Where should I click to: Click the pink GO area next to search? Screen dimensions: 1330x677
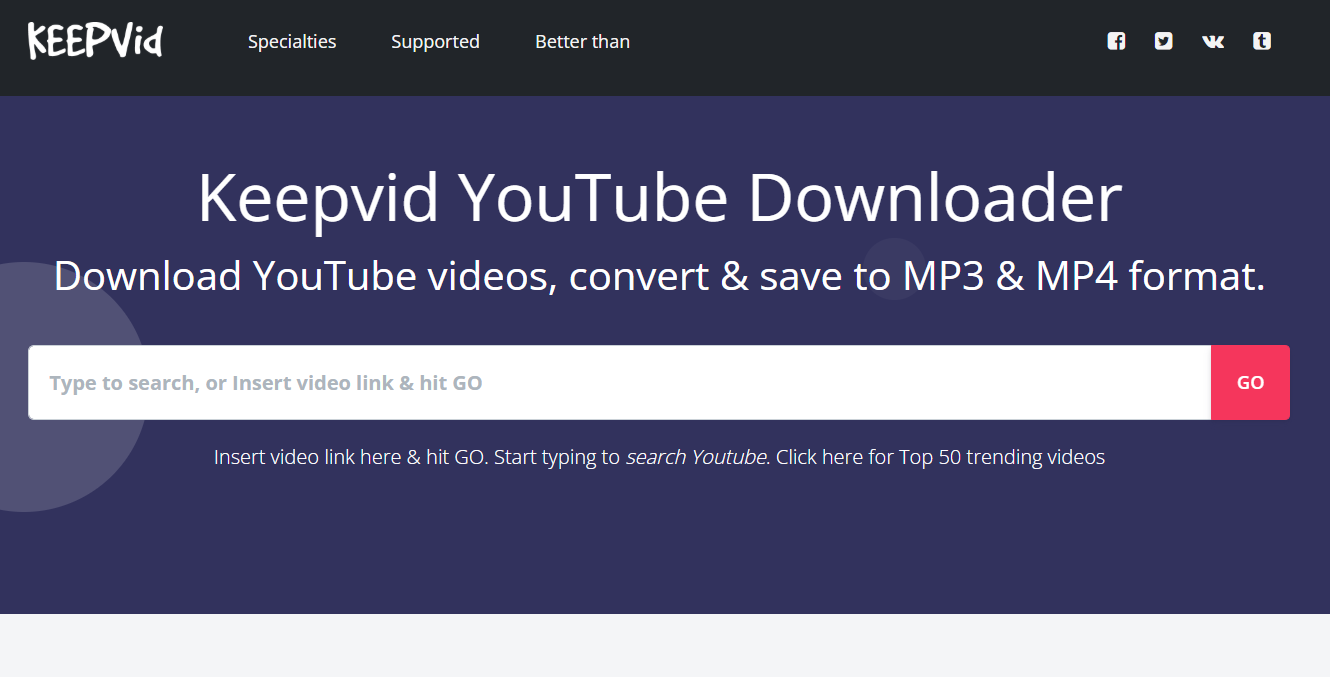tap(1250, 382)
